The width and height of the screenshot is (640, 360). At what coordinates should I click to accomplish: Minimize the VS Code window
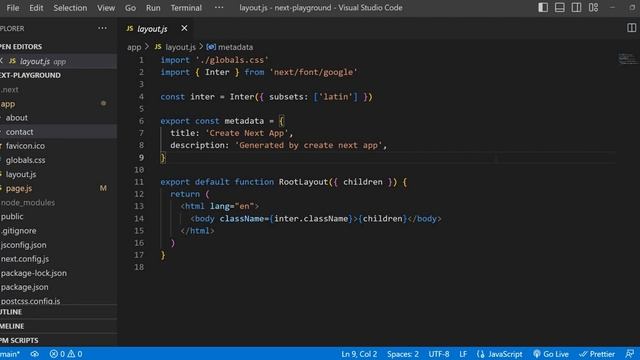click(x=612, y=7)
